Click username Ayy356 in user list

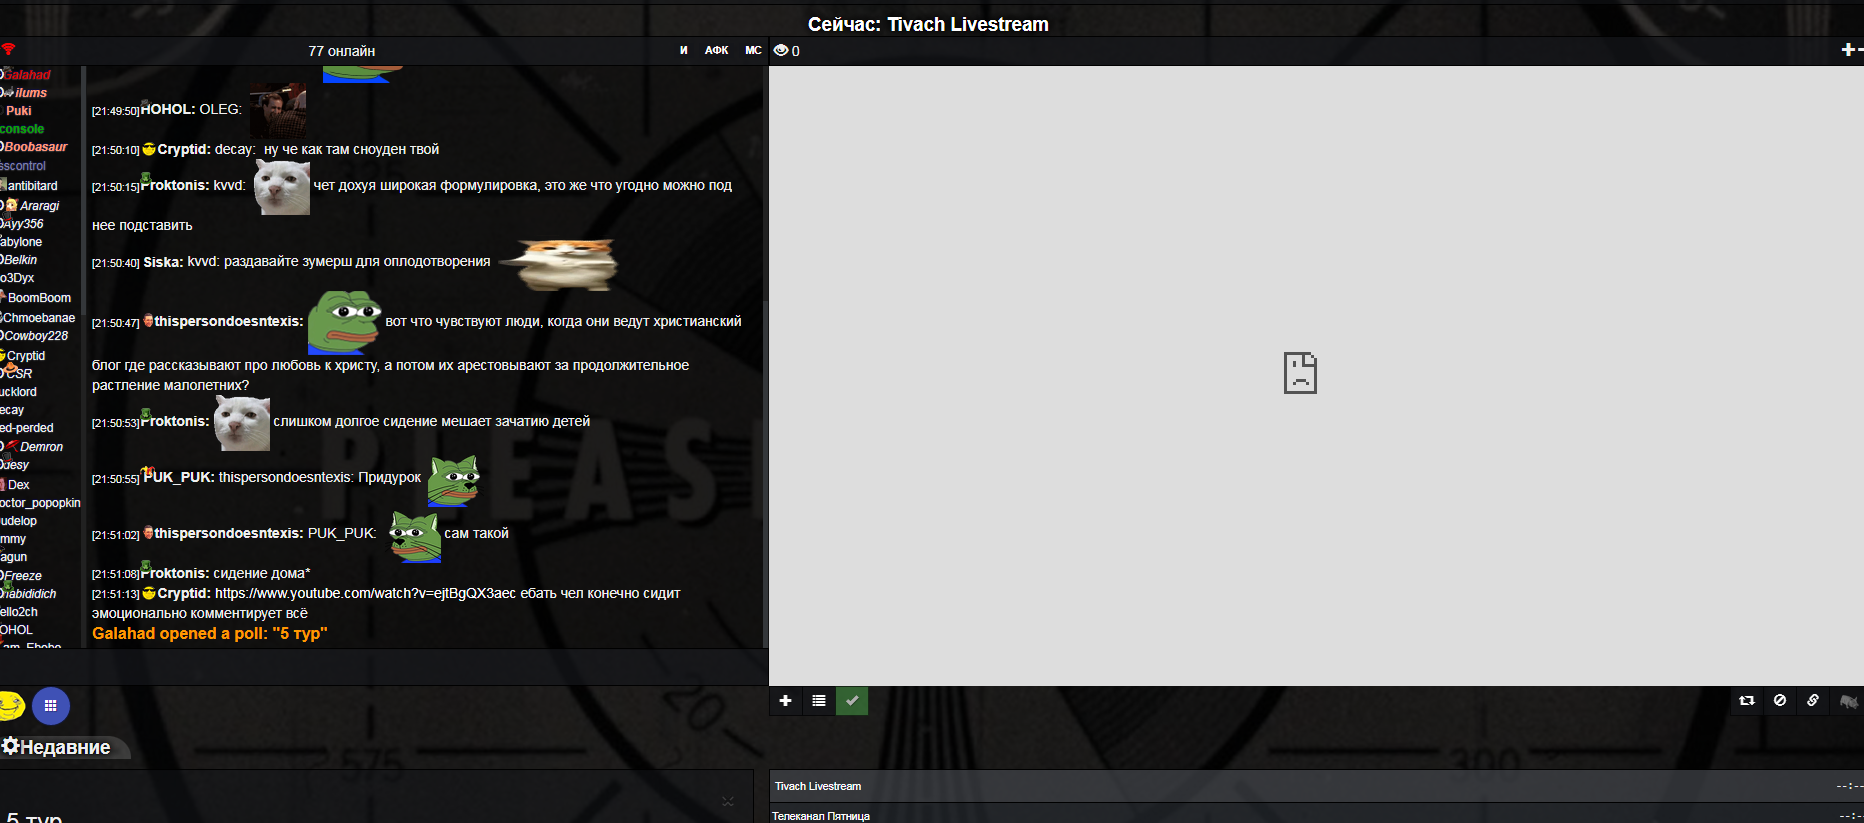23,224
